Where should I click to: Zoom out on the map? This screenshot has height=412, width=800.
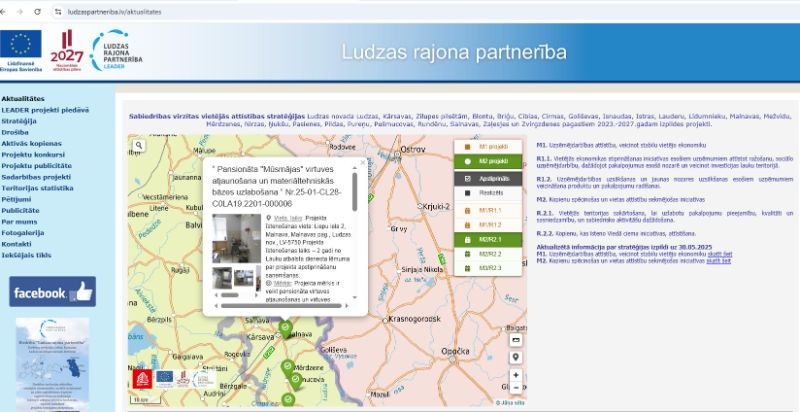click(516, 390)
